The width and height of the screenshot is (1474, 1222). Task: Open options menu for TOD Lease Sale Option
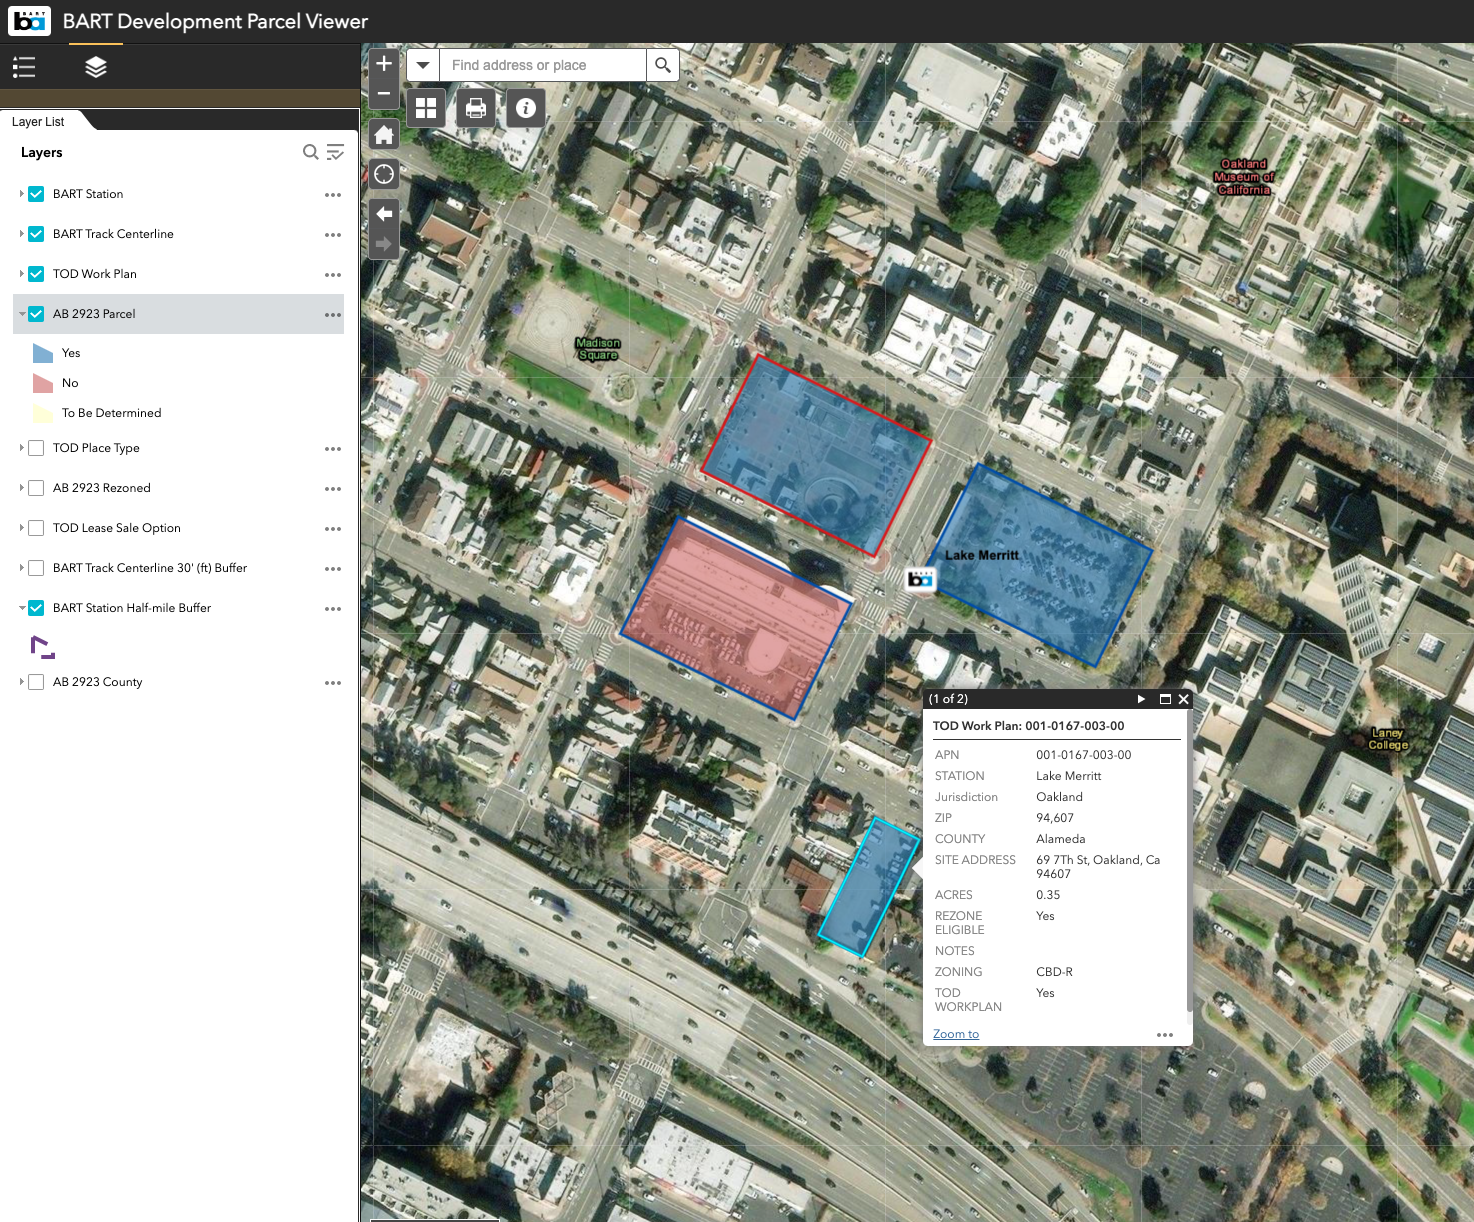(x=333, y=529)
